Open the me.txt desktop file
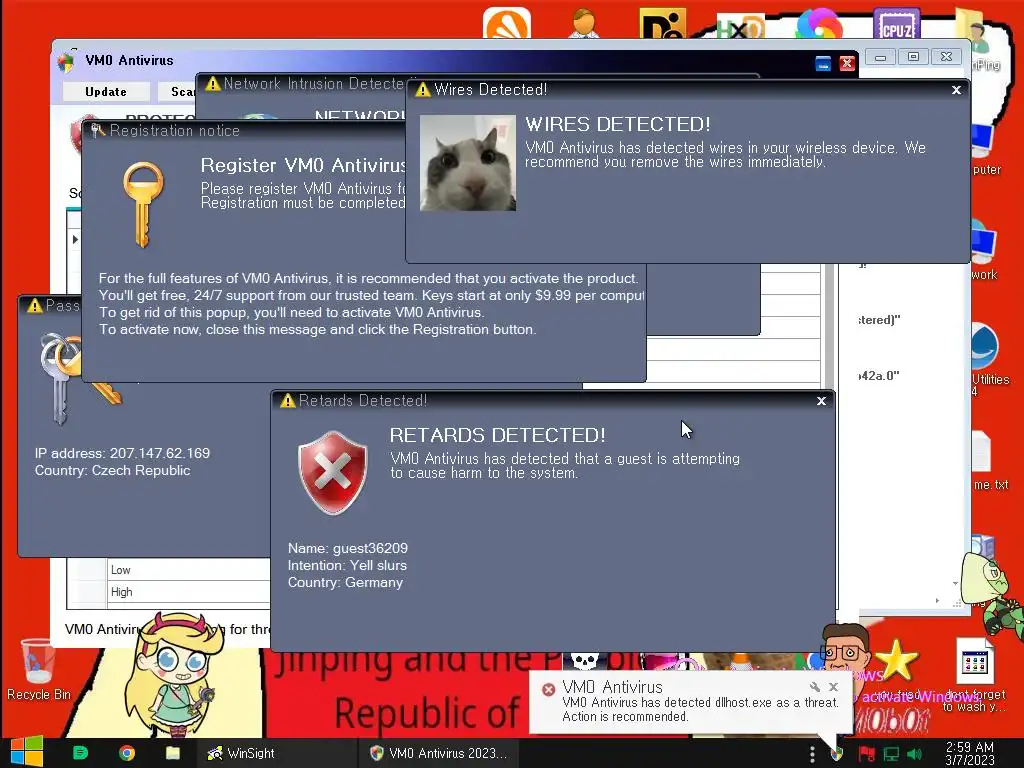 click(x=988, y=460)
